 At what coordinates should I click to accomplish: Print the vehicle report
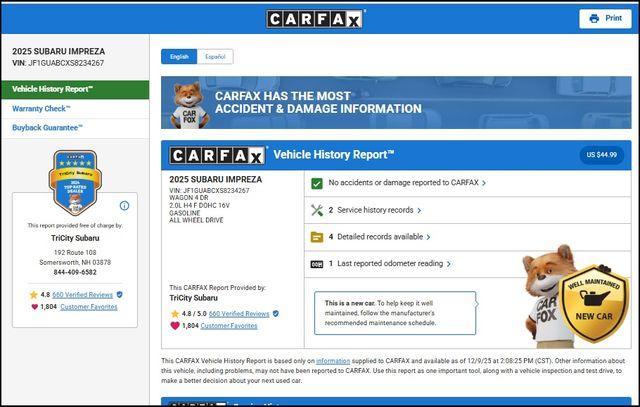[x=605, y=18]
